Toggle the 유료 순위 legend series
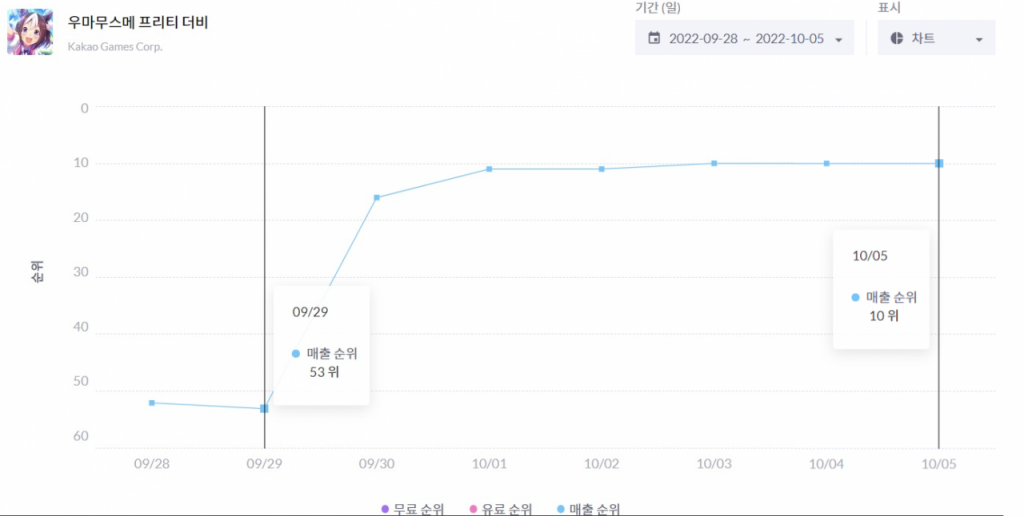Viewport: 1024px width, 516px height. click(x=500, y=509)
